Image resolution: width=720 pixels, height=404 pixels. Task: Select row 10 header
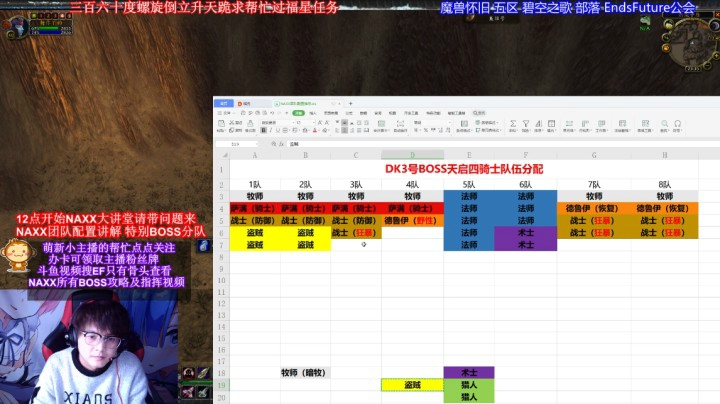(221, 280)
